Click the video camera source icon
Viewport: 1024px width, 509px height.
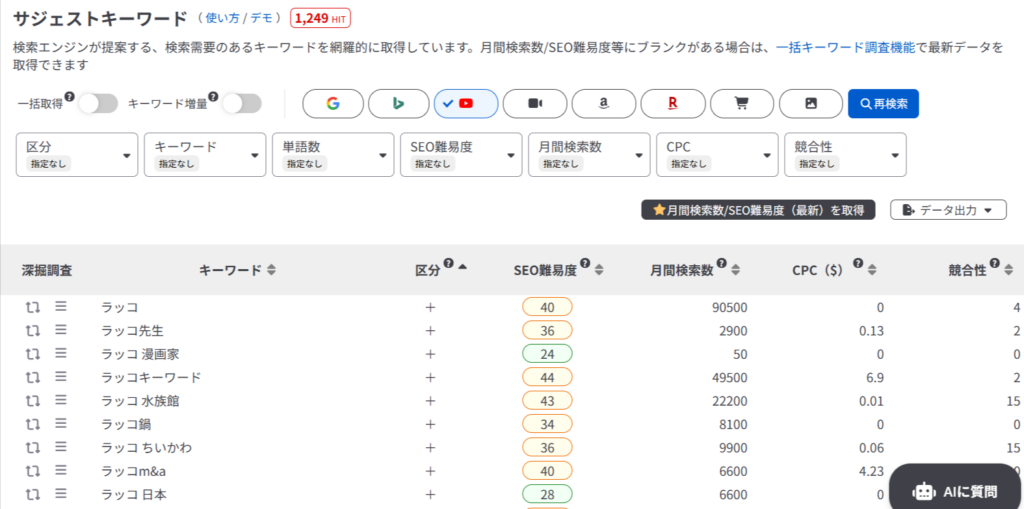535,104
